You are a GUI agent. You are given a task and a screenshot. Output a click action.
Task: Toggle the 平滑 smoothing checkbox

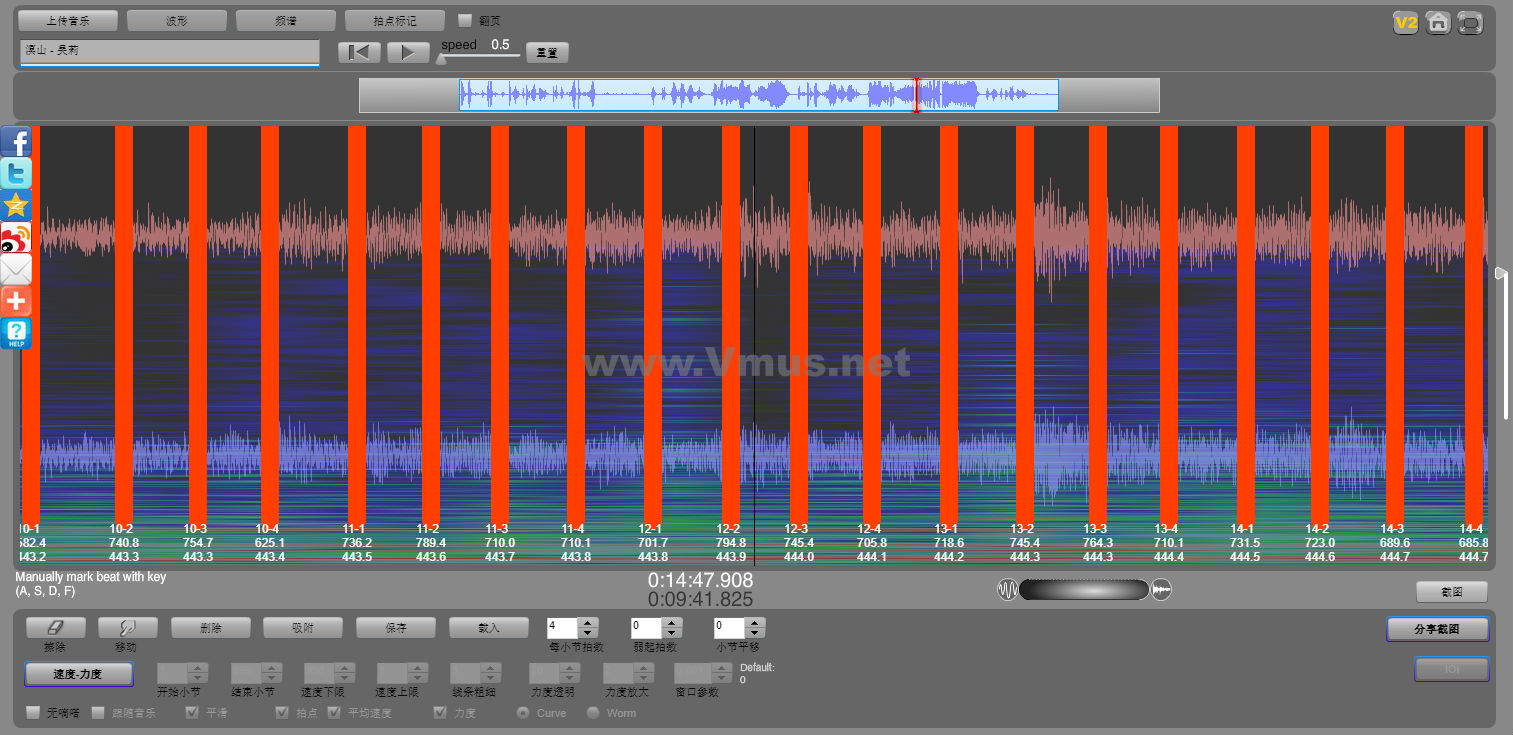pos(193,713)
